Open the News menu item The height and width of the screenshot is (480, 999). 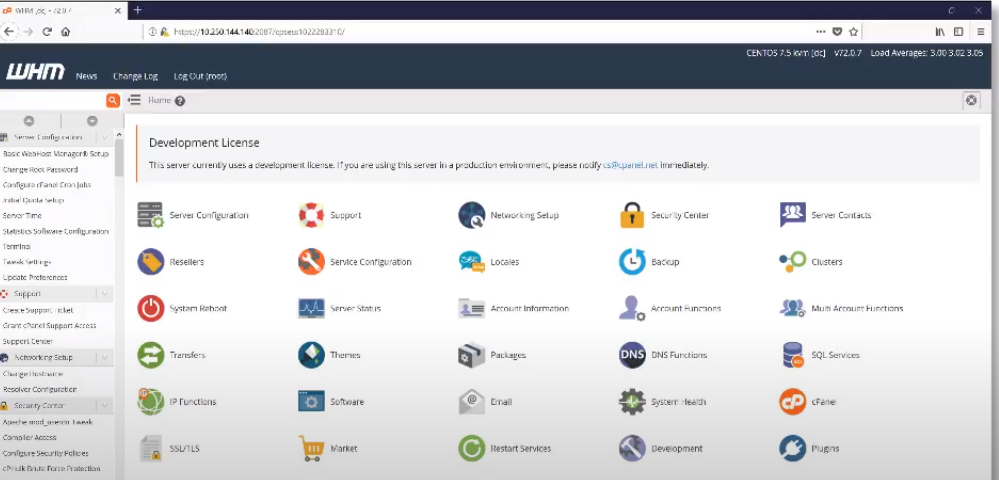point(87,76)
